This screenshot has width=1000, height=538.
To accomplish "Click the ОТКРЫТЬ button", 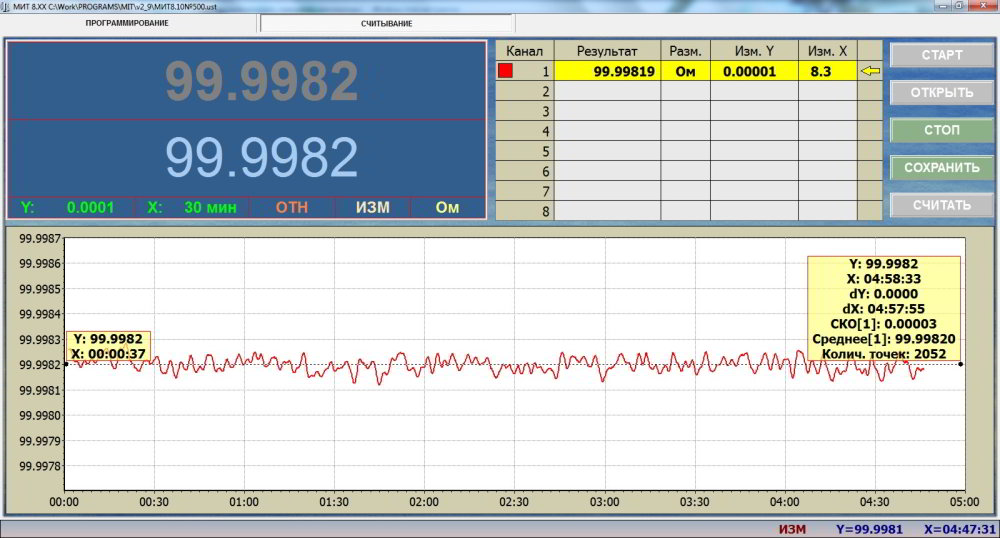I will pyautogui.click(x=941, y=93).
